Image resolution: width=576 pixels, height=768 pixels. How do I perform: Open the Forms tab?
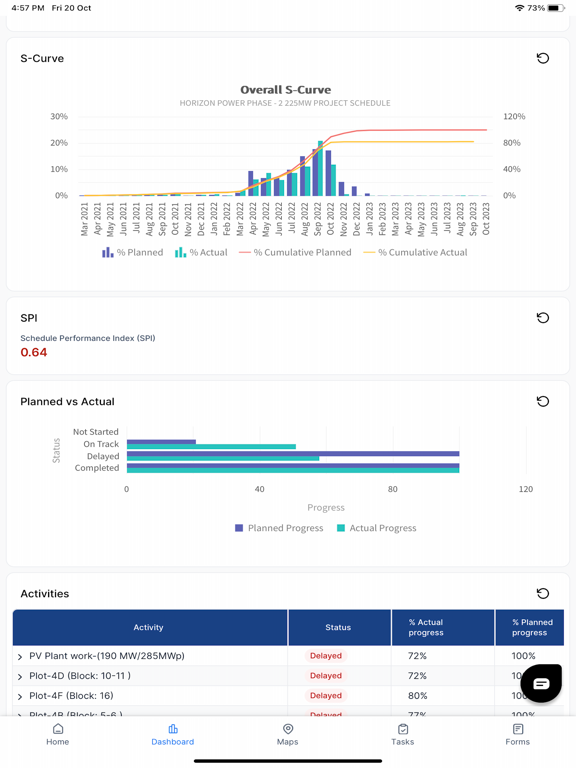tap(518, 735)
